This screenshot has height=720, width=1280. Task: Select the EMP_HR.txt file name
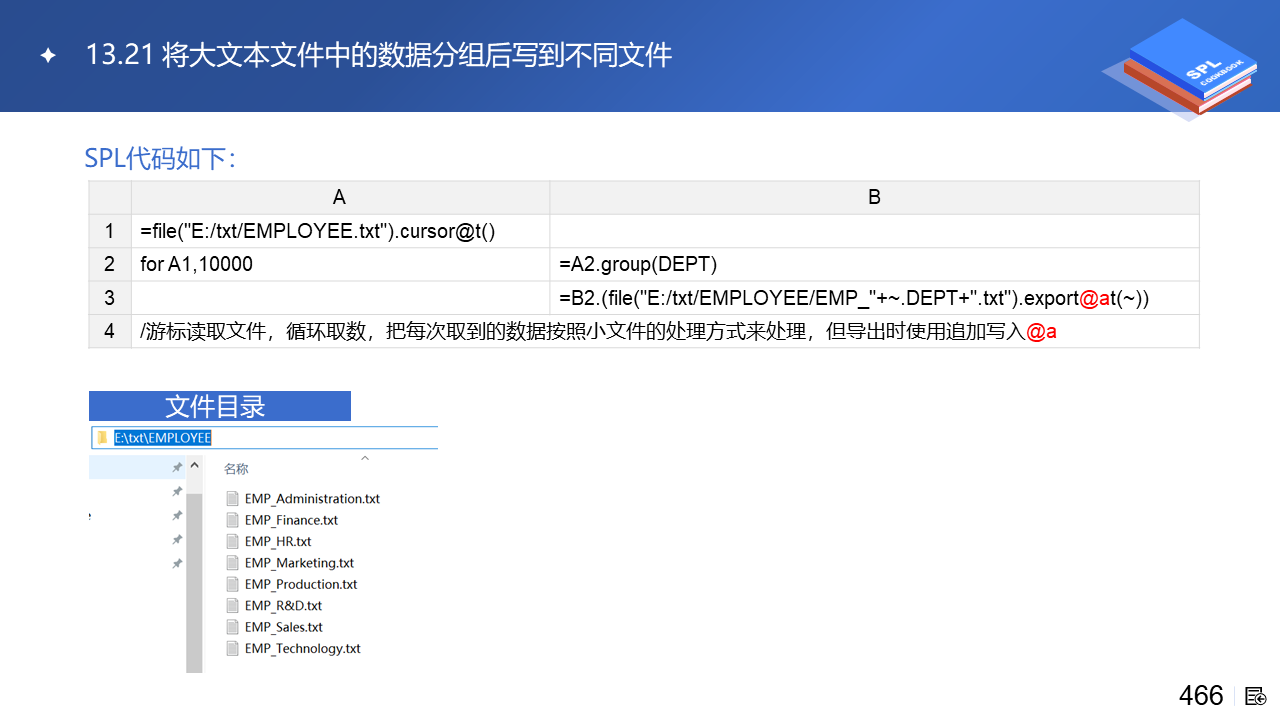click(278, 541)
